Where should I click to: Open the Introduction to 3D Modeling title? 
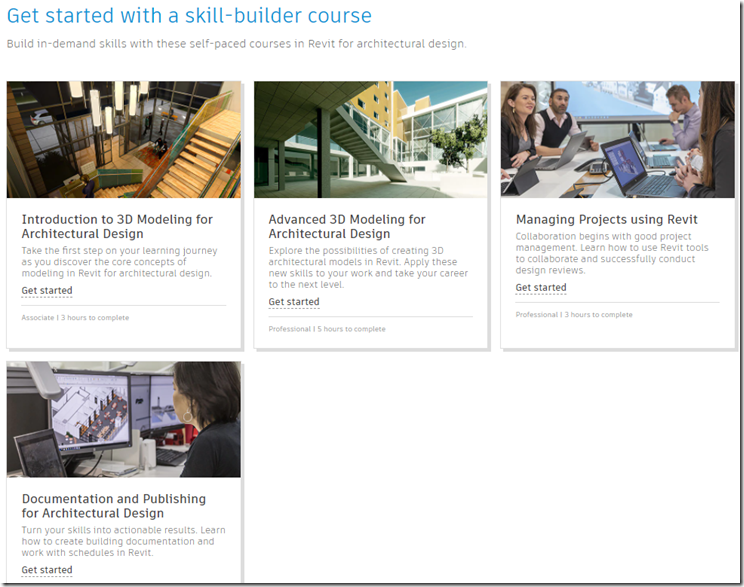(x=117, y=226)
